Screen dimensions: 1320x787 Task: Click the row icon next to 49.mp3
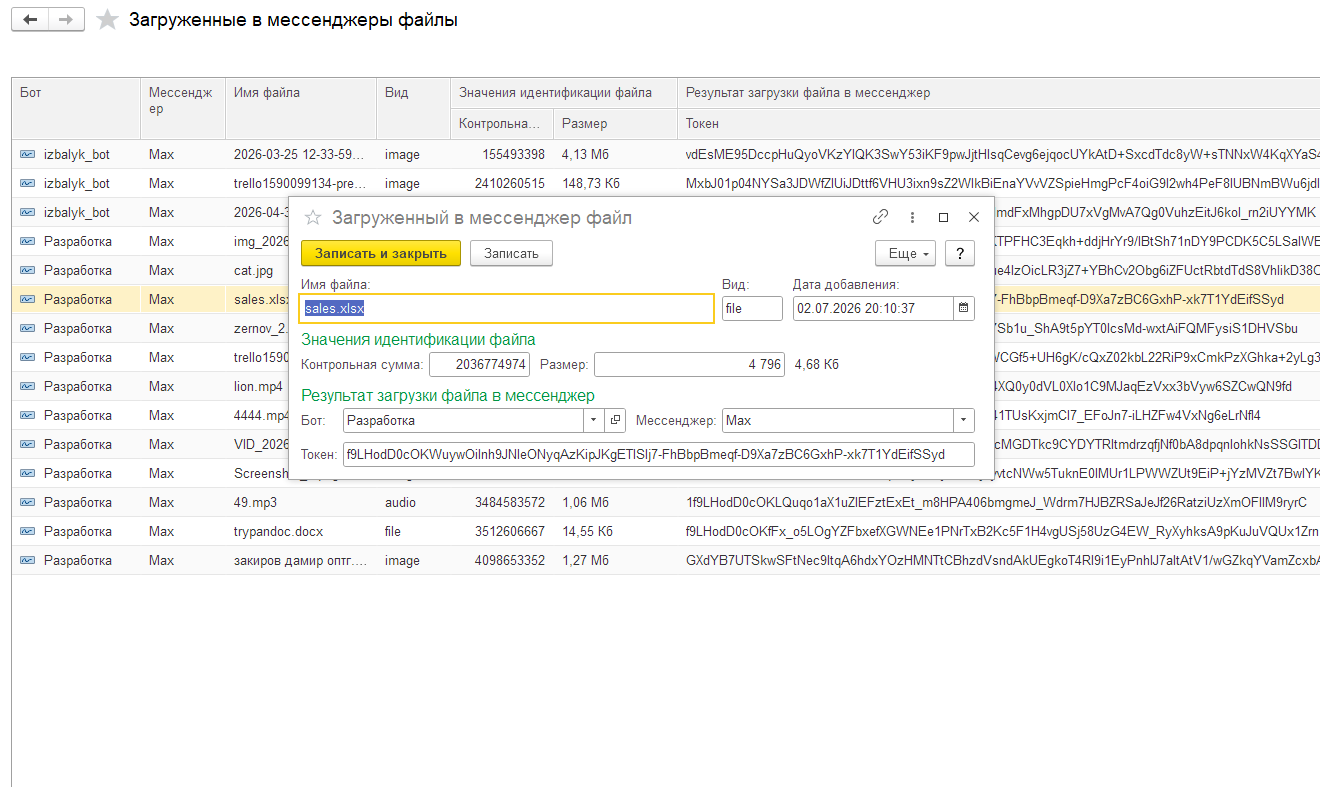click(27, 502)
